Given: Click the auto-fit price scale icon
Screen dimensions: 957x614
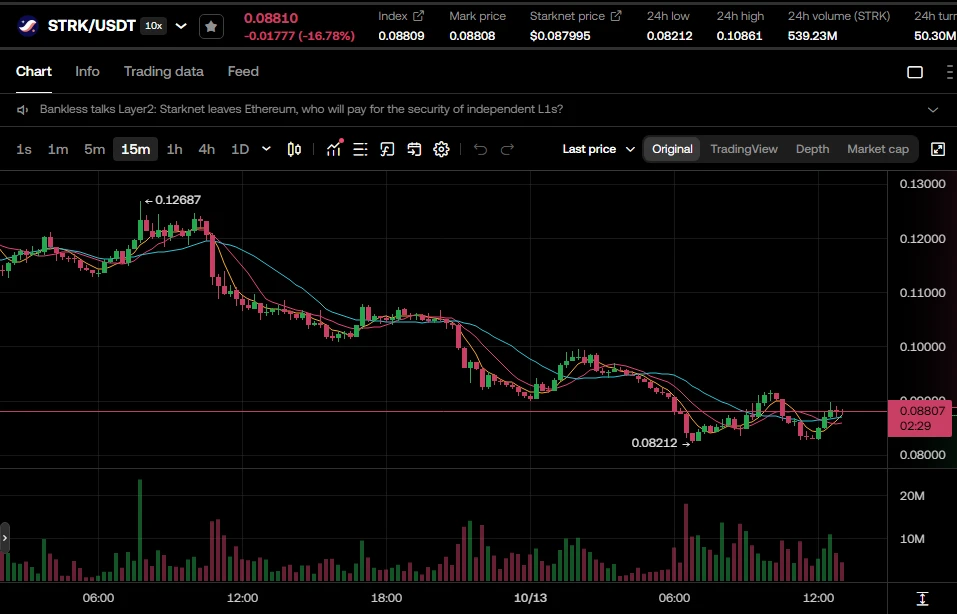Looking at the screenshot, I should tap(922, 599).
